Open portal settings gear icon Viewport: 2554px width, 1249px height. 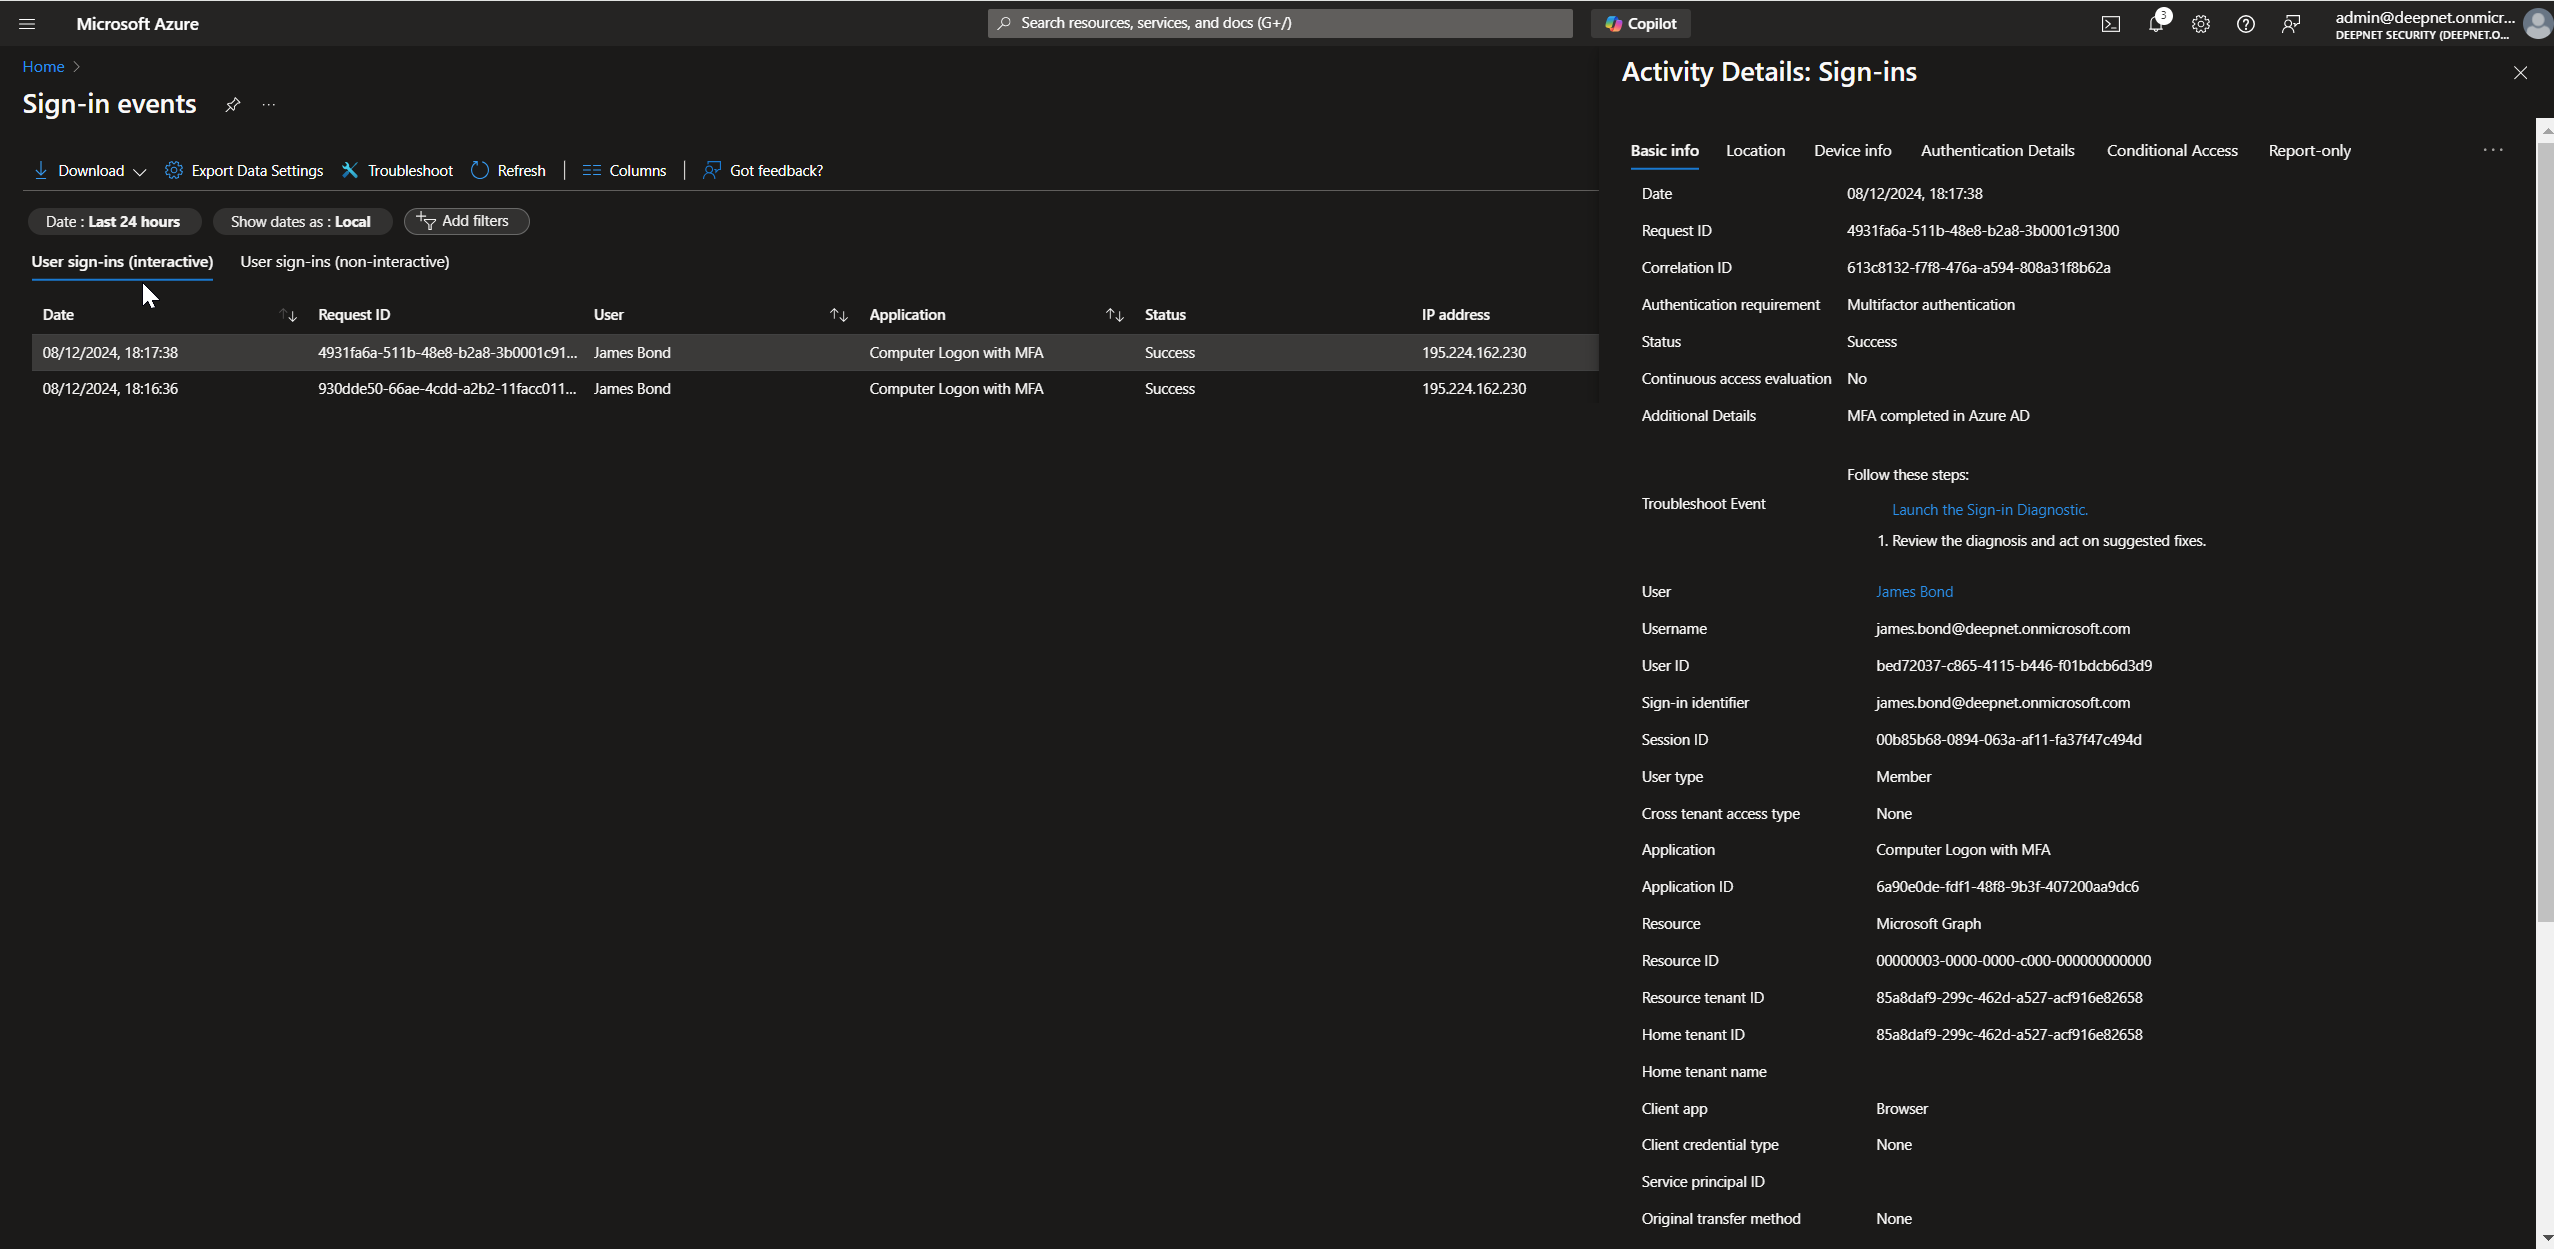tap(2200, 24)
